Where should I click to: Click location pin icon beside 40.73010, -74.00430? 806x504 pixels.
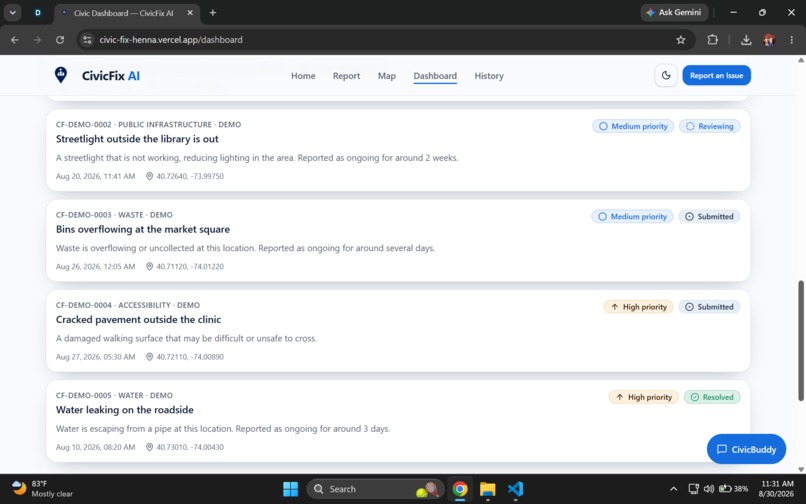click(150, 447)
